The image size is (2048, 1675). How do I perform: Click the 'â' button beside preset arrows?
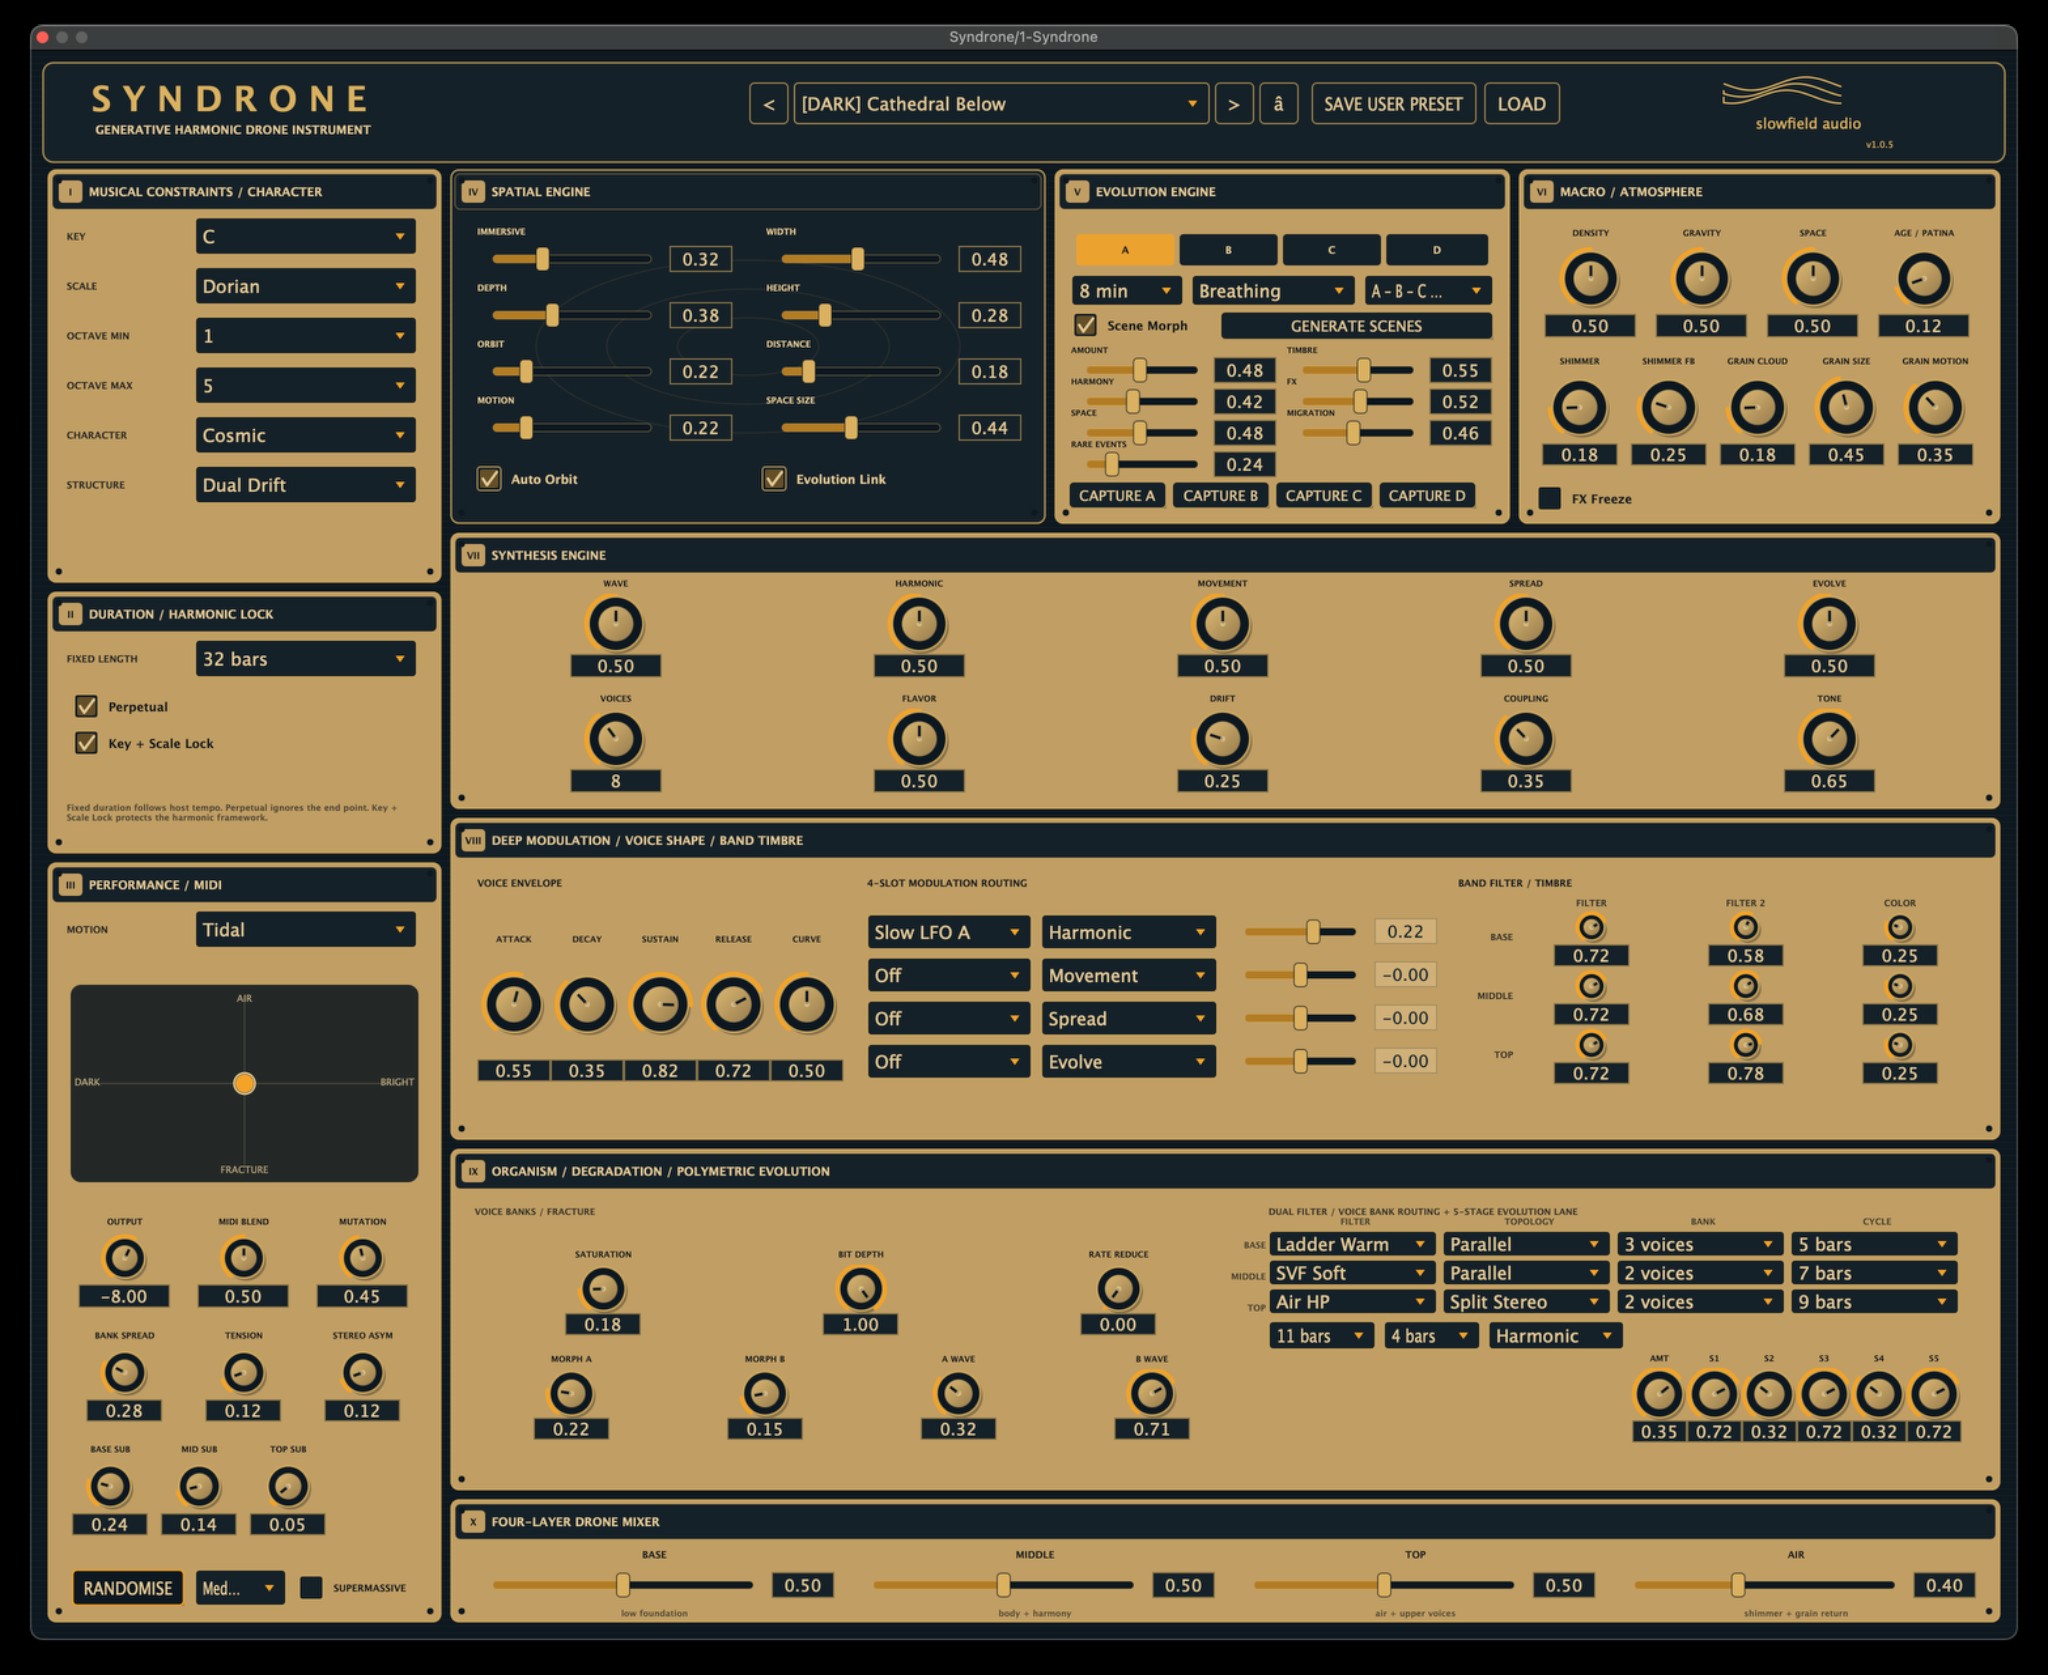click(1278, 104)
